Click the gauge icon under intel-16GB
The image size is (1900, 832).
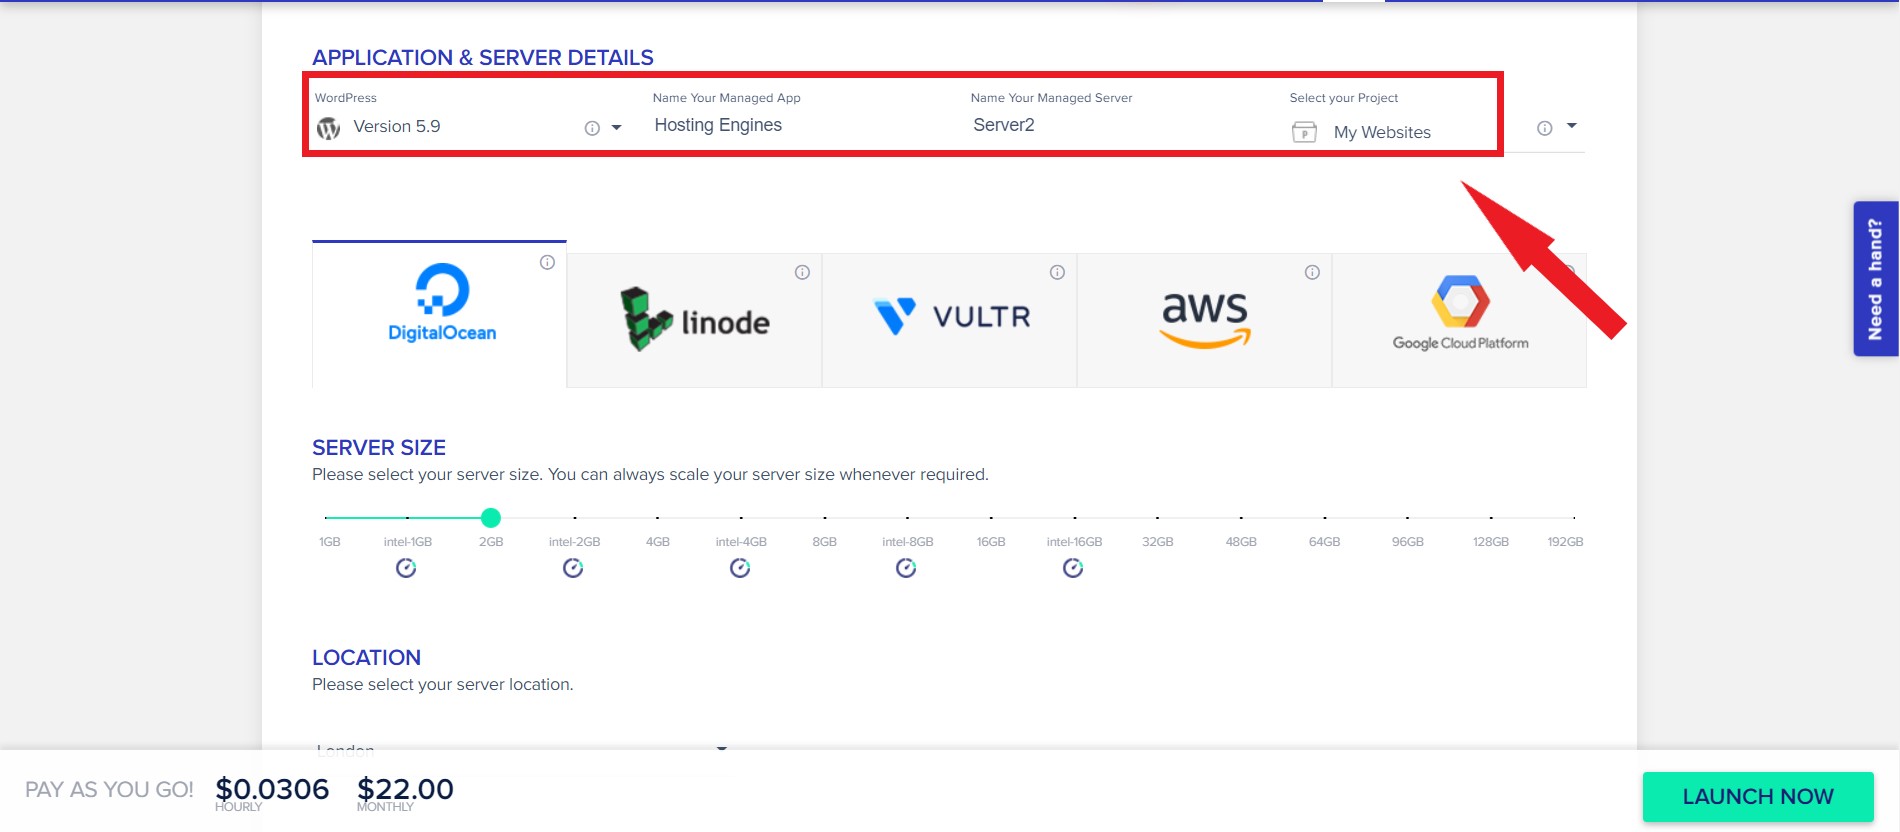pos(1073,568)
